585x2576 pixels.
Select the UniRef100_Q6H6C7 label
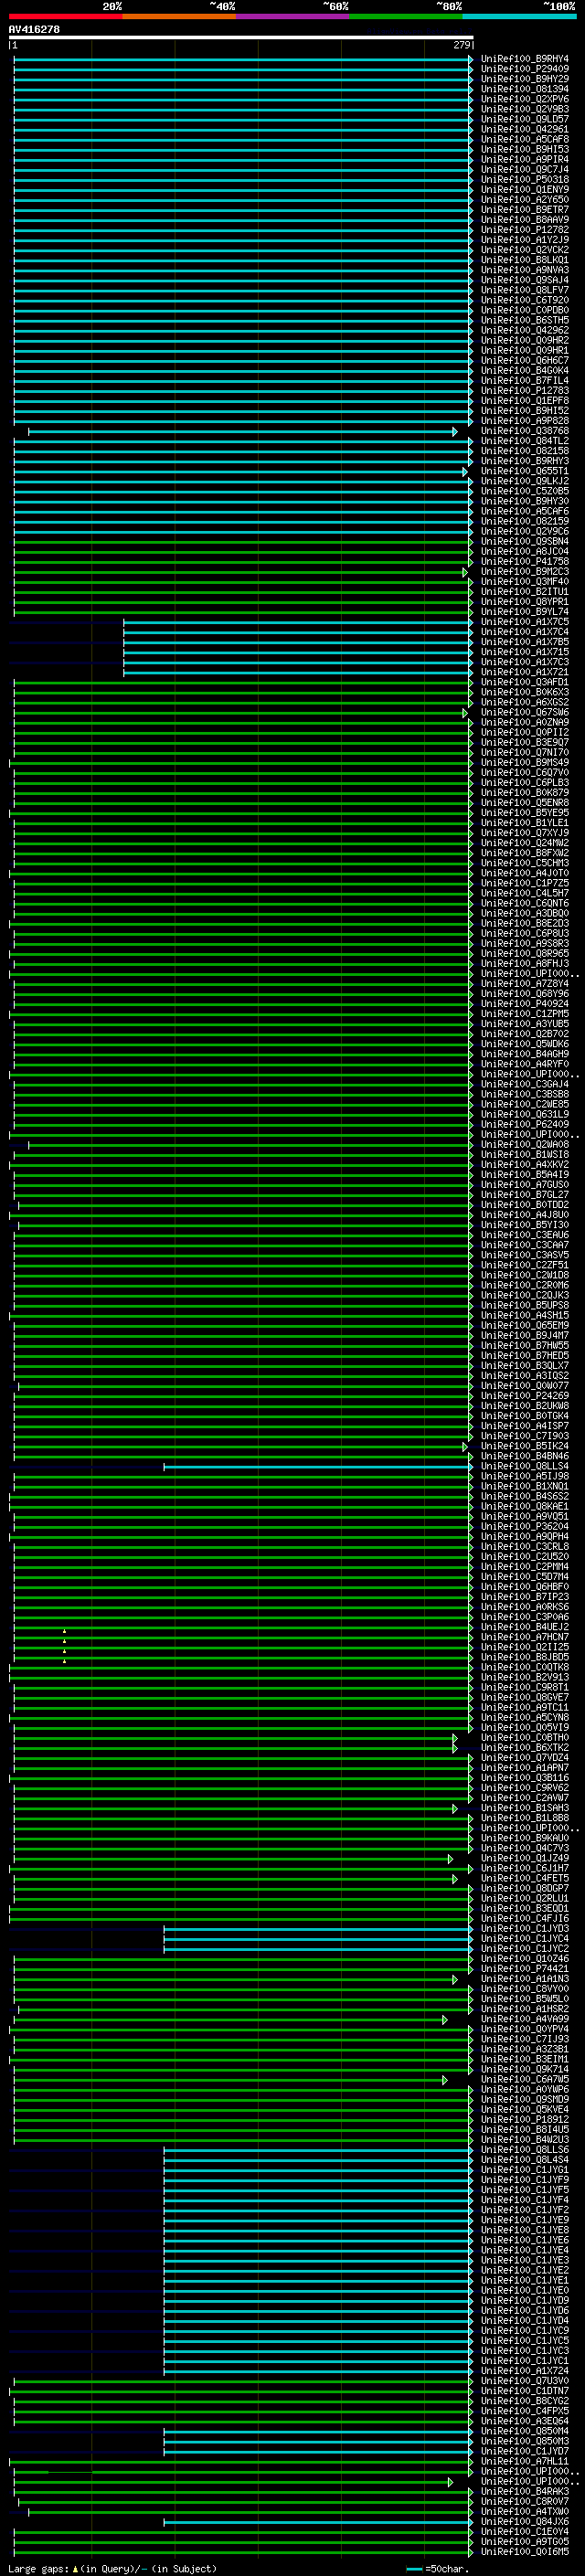(x=525, y=360)
